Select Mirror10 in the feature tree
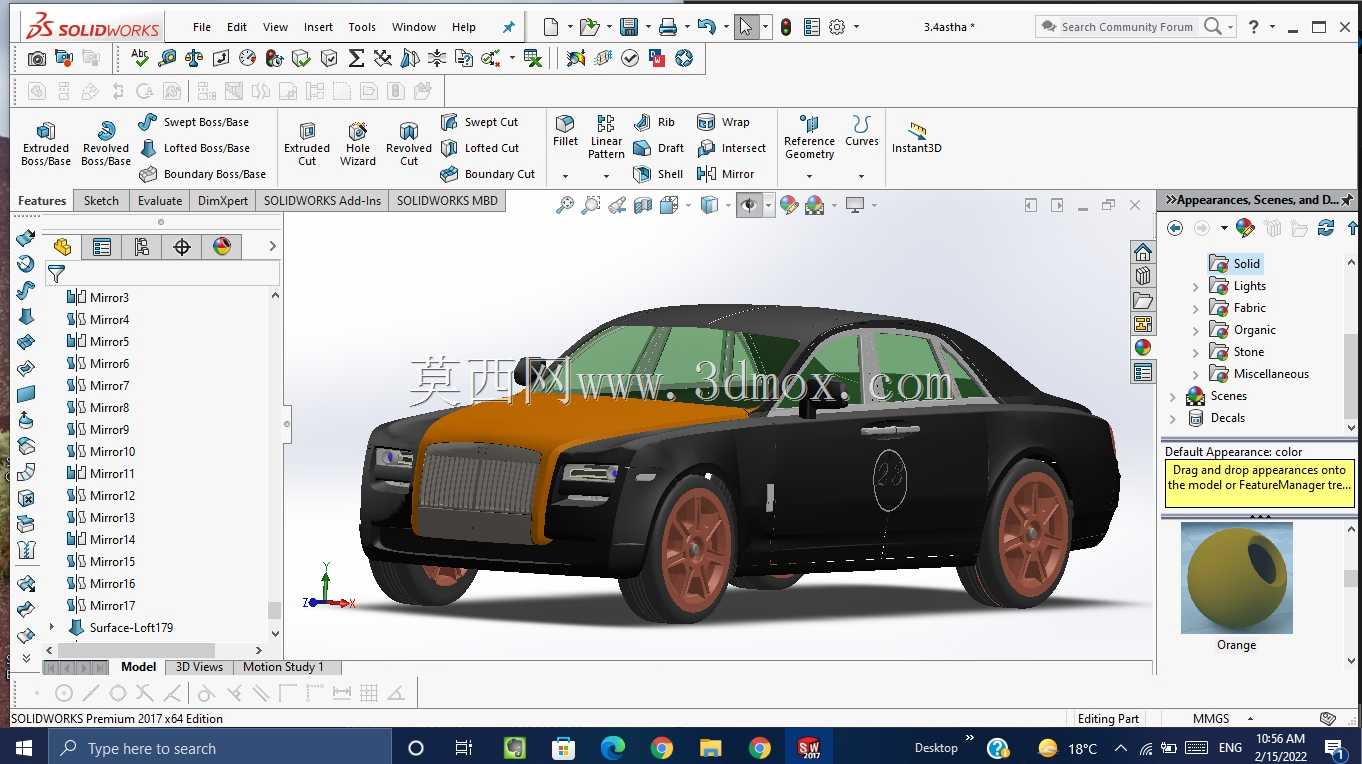1362x764 pixels. click(x=101, y=452)
